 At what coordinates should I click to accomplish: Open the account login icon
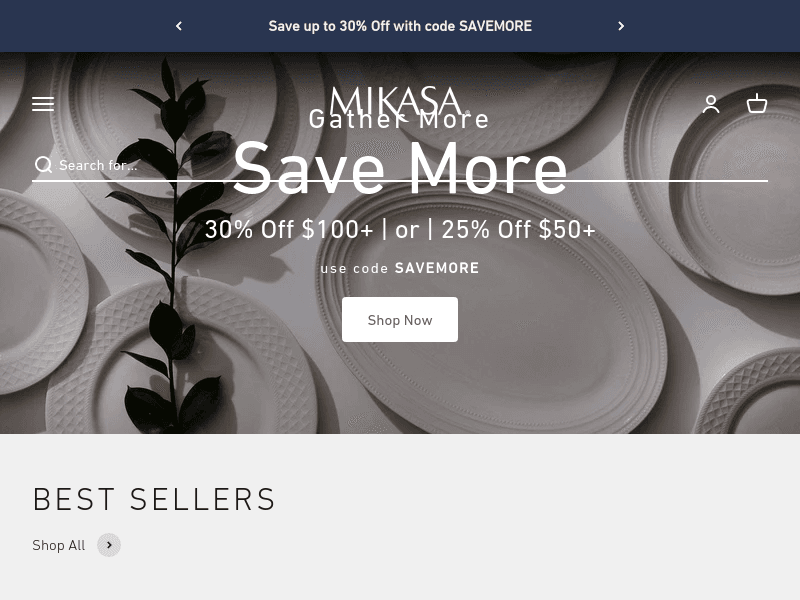[711, 104]
